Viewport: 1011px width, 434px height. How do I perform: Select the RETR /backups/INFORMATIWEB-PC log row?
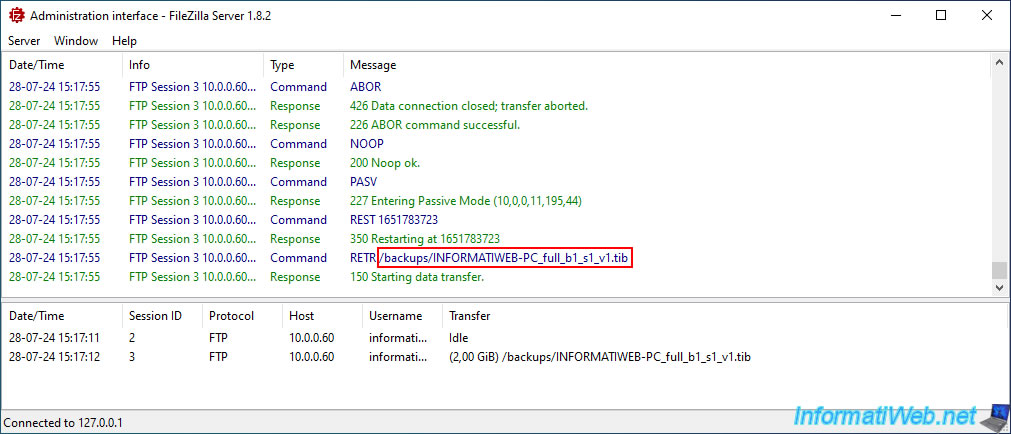tap(498, 258)
